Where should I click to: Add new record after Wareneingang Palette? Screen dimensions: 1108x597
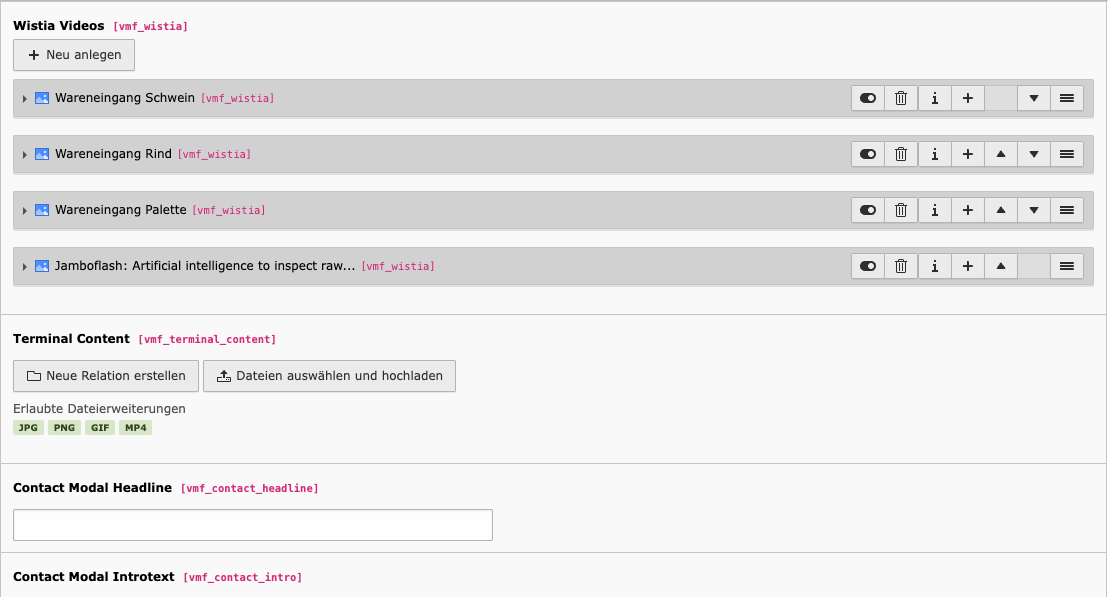pos(967,210)
